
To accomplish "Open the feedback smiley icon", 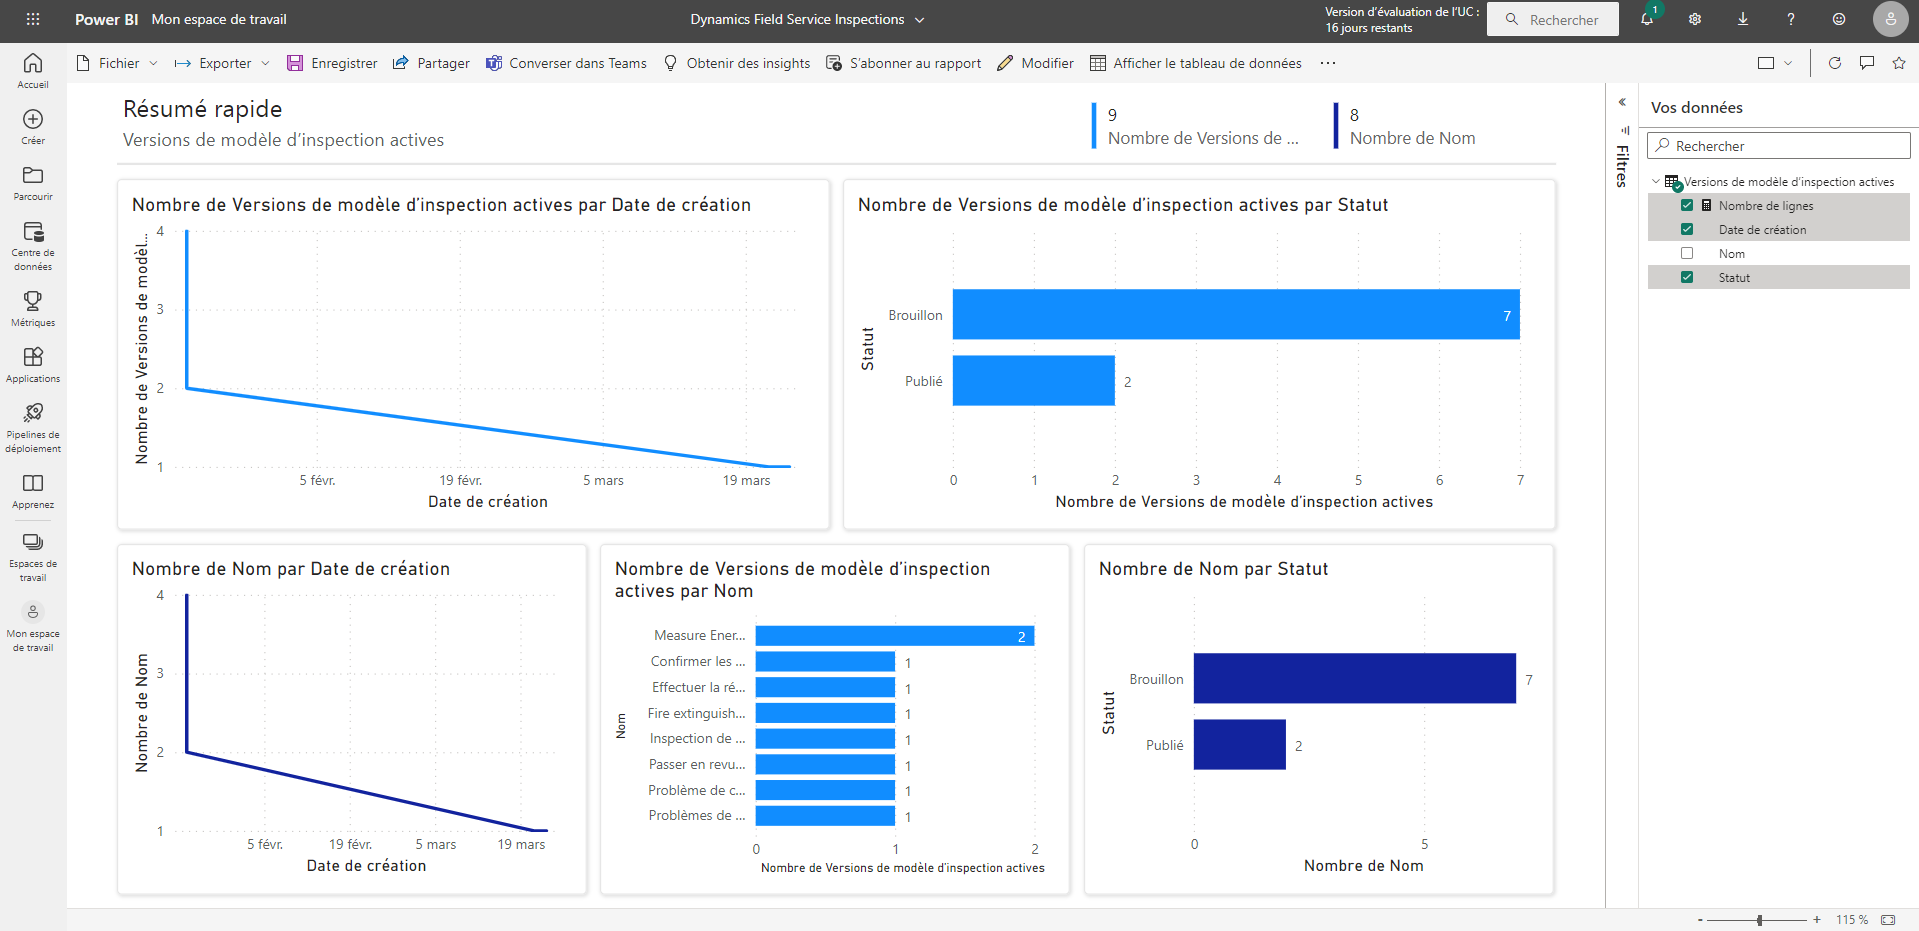I will tap(1839, 19).
